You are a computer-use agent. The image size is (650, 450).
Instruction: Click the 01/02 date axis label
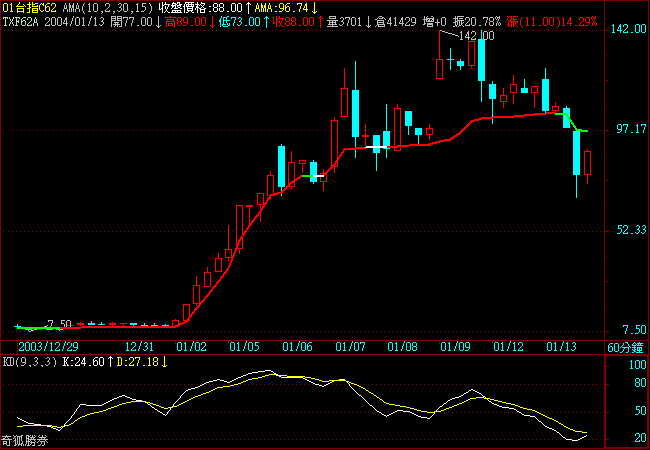(x=191, y=346)
